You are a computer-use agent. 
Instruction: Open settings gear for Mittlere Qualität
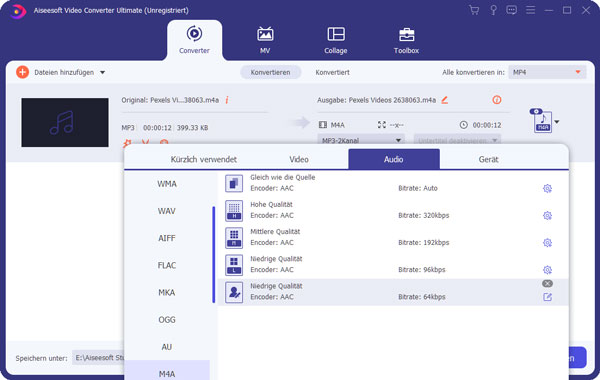point(548,243)
